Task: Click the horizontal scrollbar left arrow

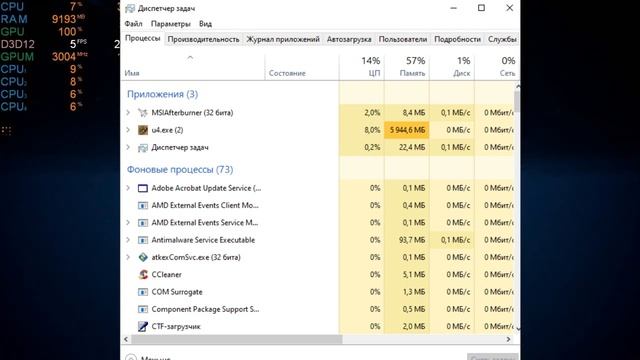Action: (126, 339)
